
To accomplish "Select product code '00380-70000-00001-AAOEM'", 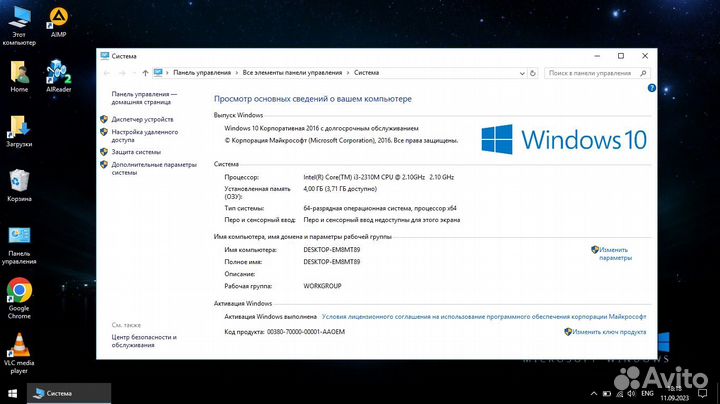I will pos(306,332).
